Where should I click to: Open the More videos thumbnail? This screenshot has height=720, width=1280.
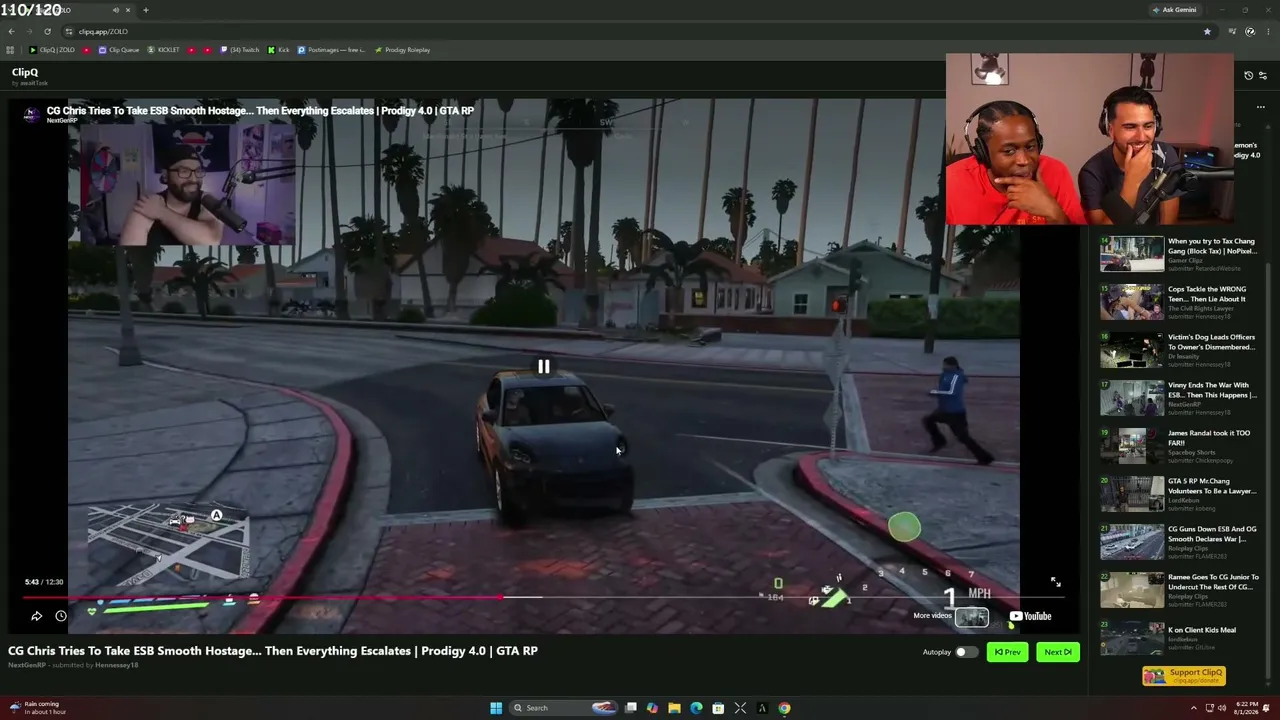[971, 617]
